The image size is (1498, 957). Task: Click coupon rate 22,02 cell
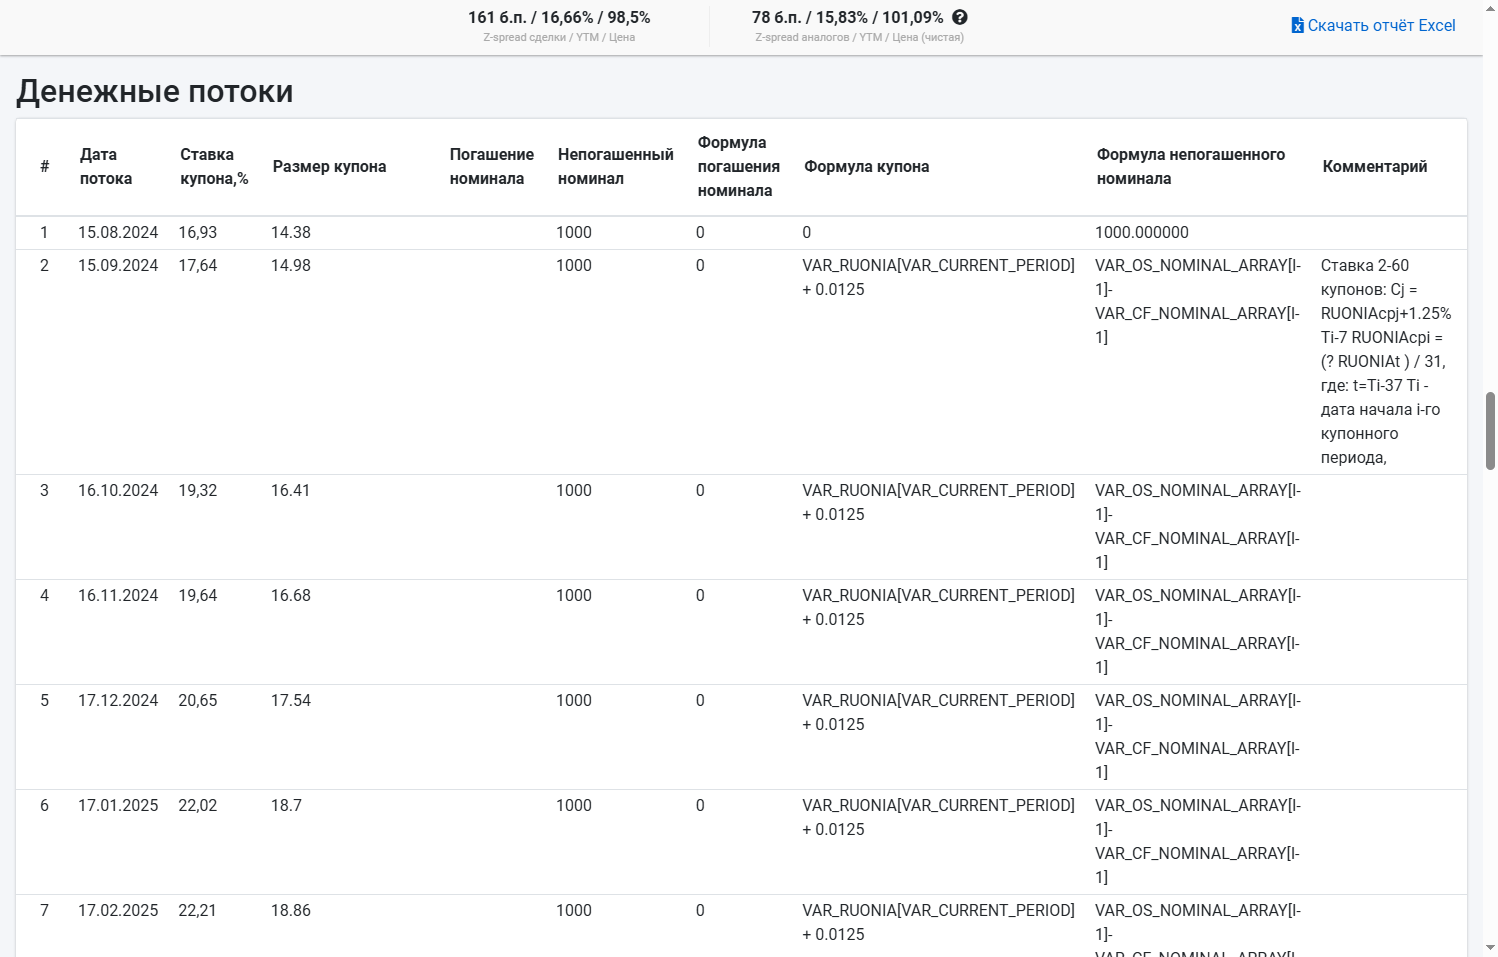pyautogui.click(x=198, y=806)
